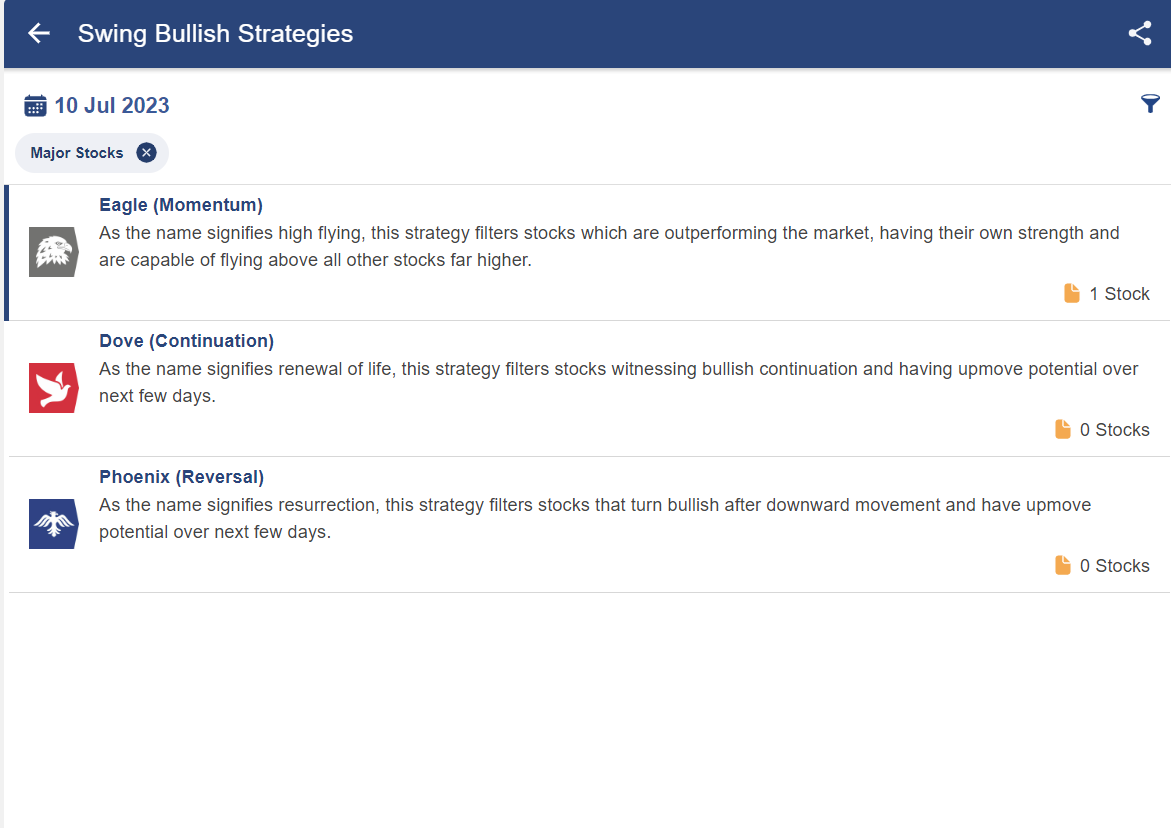Open the Dove (Continuation) title
This screenshot has height=828, width=1171.
pos(187,340)
